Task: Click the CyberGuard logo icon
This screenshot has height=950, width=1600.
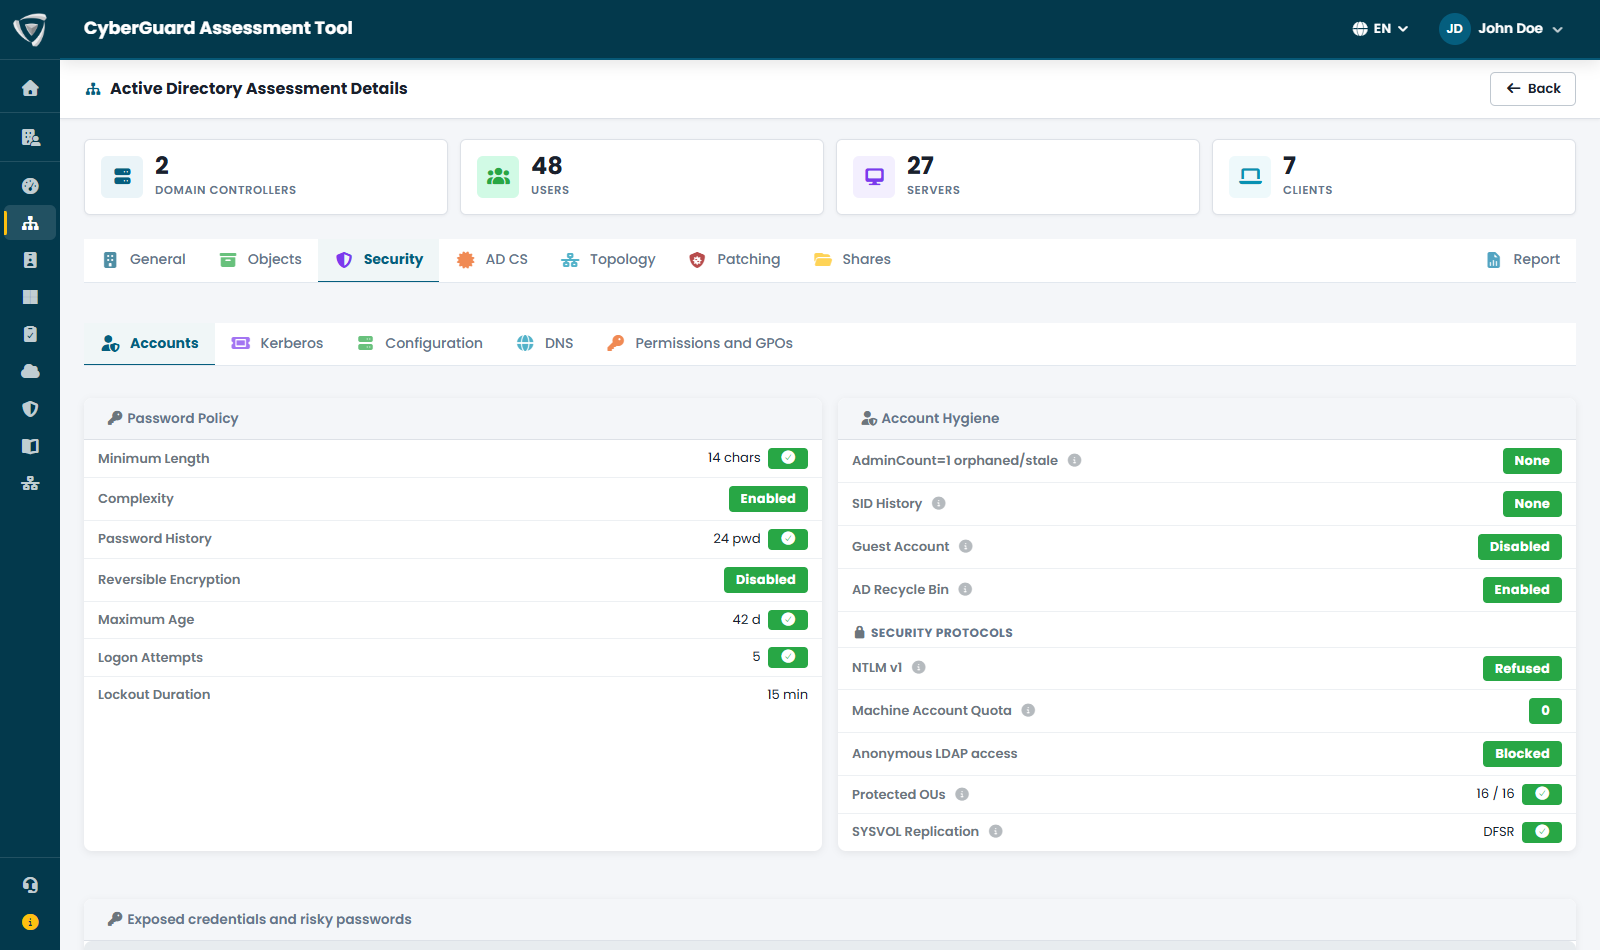Action: click(30, 29)
